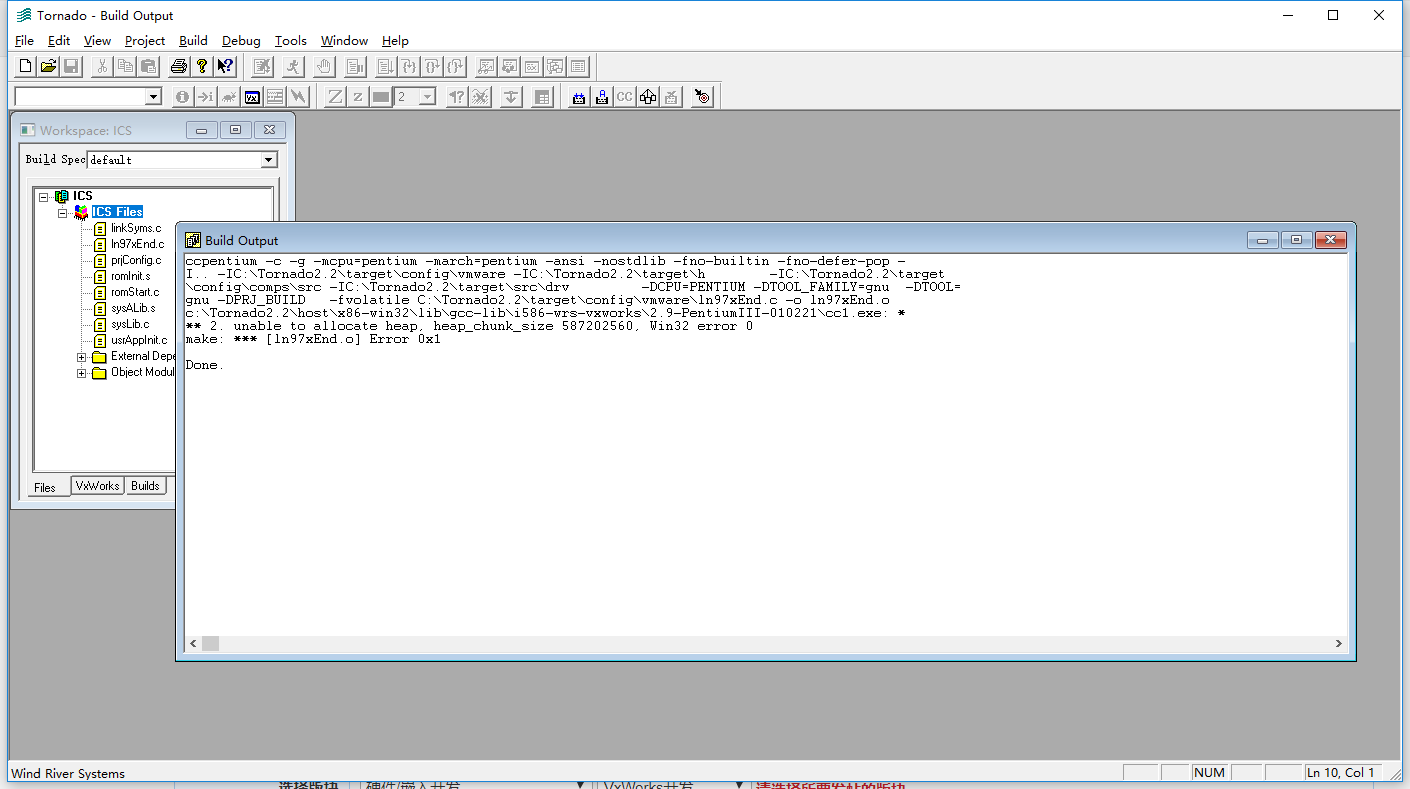Screen dimensions: 1410x789
Task: Open the Build Spec 'default' dropdown
Action: pos(268,160)
